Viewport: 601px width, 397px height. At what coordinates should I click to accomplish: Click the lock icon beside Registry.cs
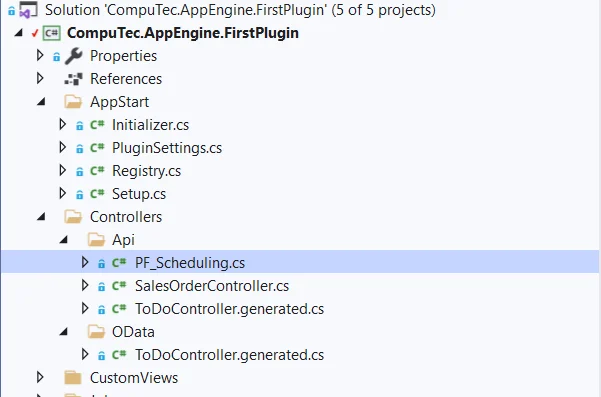pos(79,172)
